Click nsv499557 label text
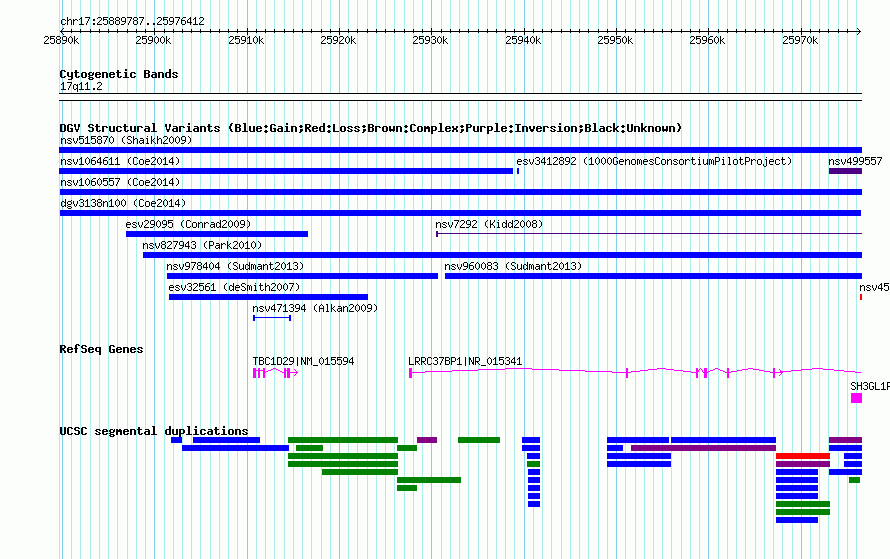The width and height of the screenshot is (890, 559). point(855,161)
